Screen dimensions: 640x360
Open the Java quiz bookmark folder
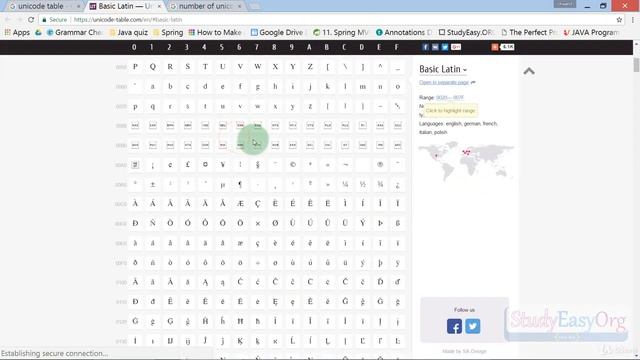(x=129, y=32)
